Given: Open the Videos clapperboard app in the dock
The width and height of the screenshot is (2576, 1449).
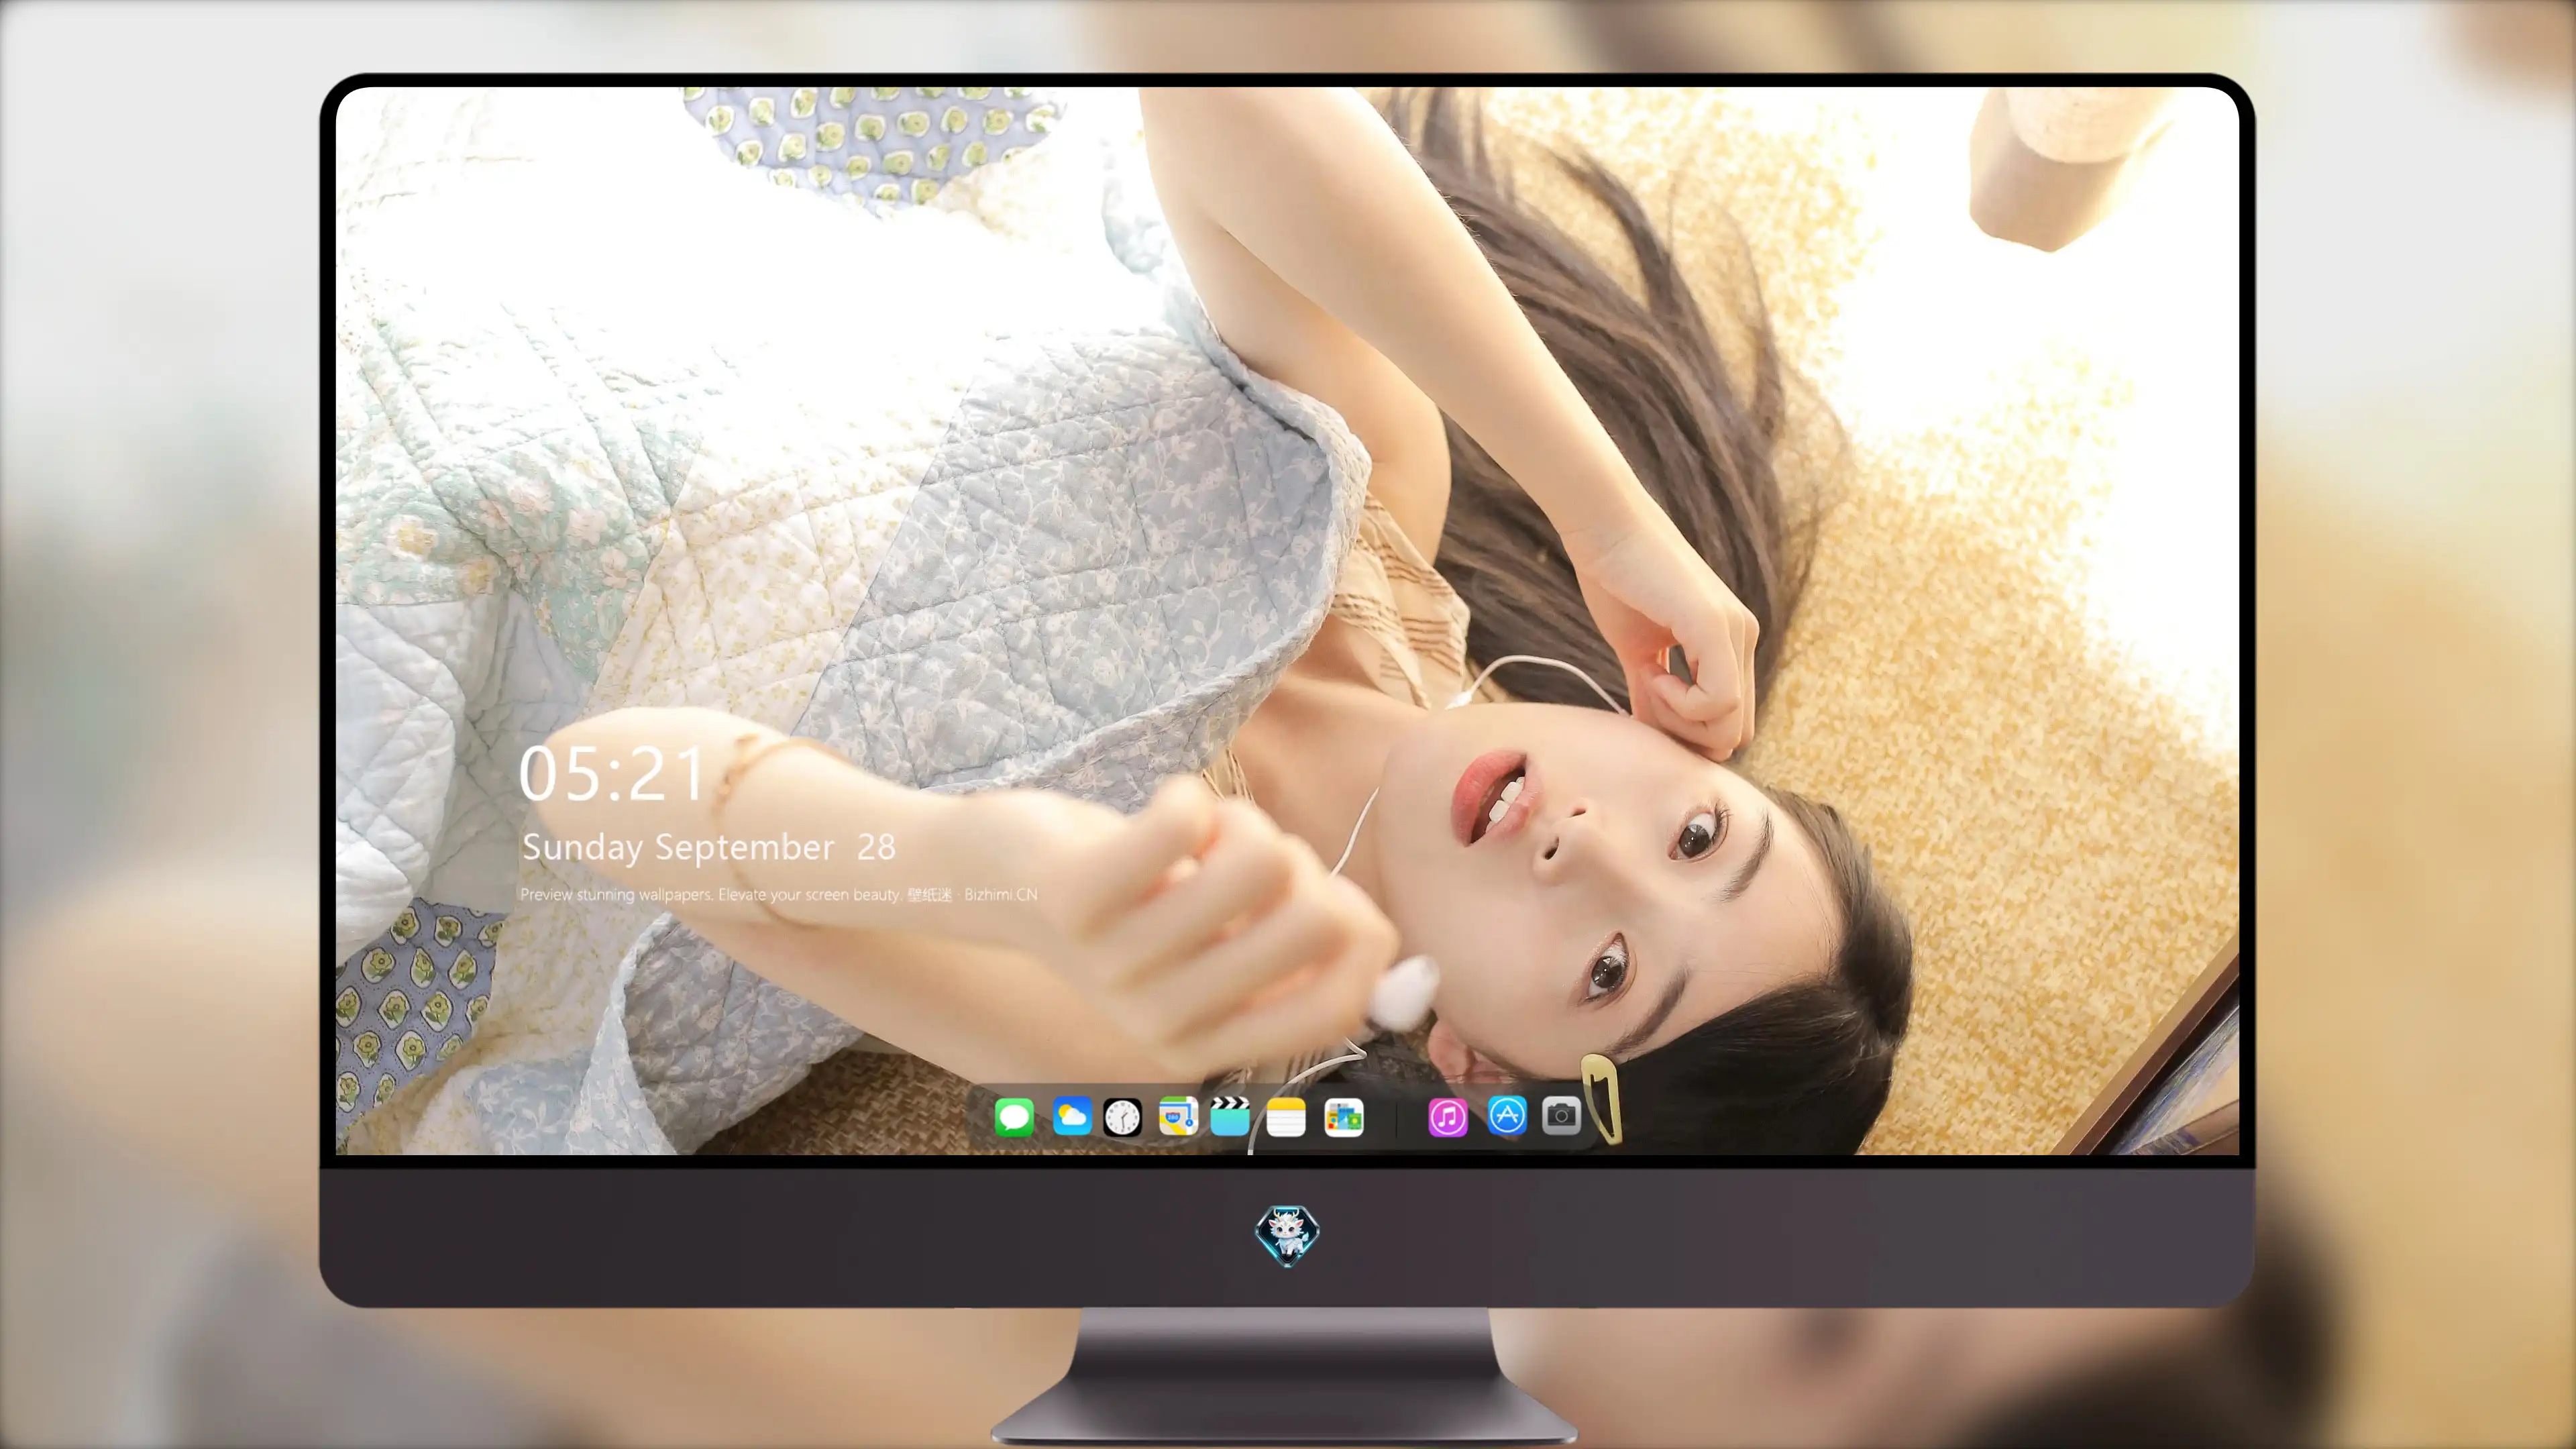Looking at the screenshot, I should point(1230,1117).
